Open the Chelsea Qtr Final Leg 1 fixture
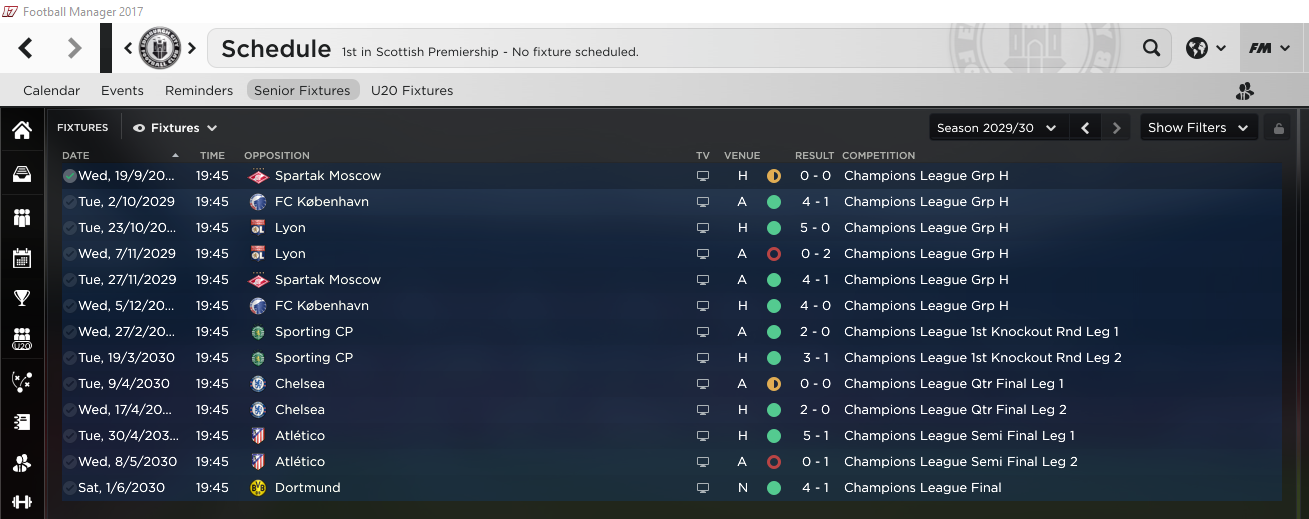 [x=671, y=384]
